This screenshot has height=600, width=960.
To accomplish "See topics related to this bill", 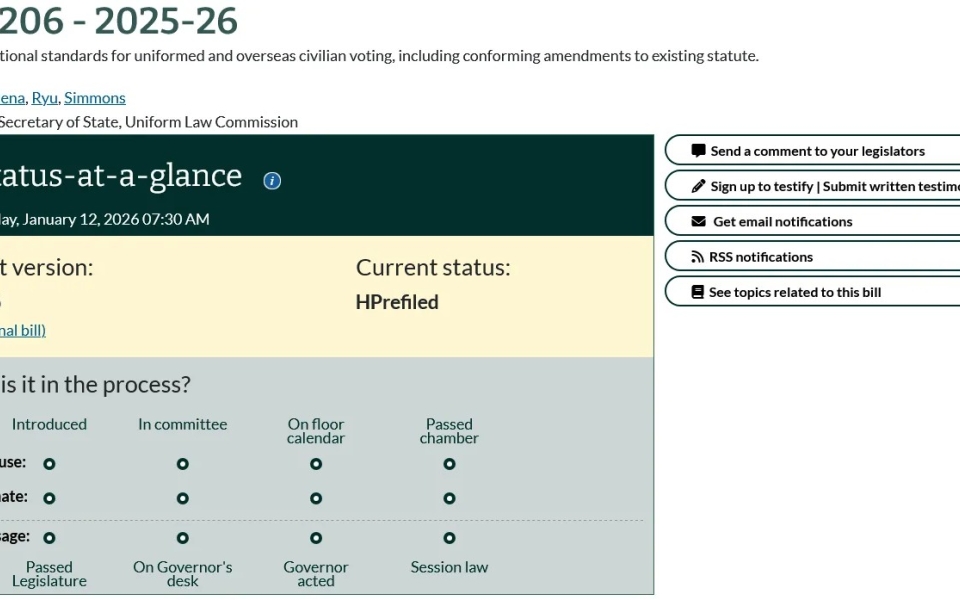I will pyautogui.click(x=794, y=292).
